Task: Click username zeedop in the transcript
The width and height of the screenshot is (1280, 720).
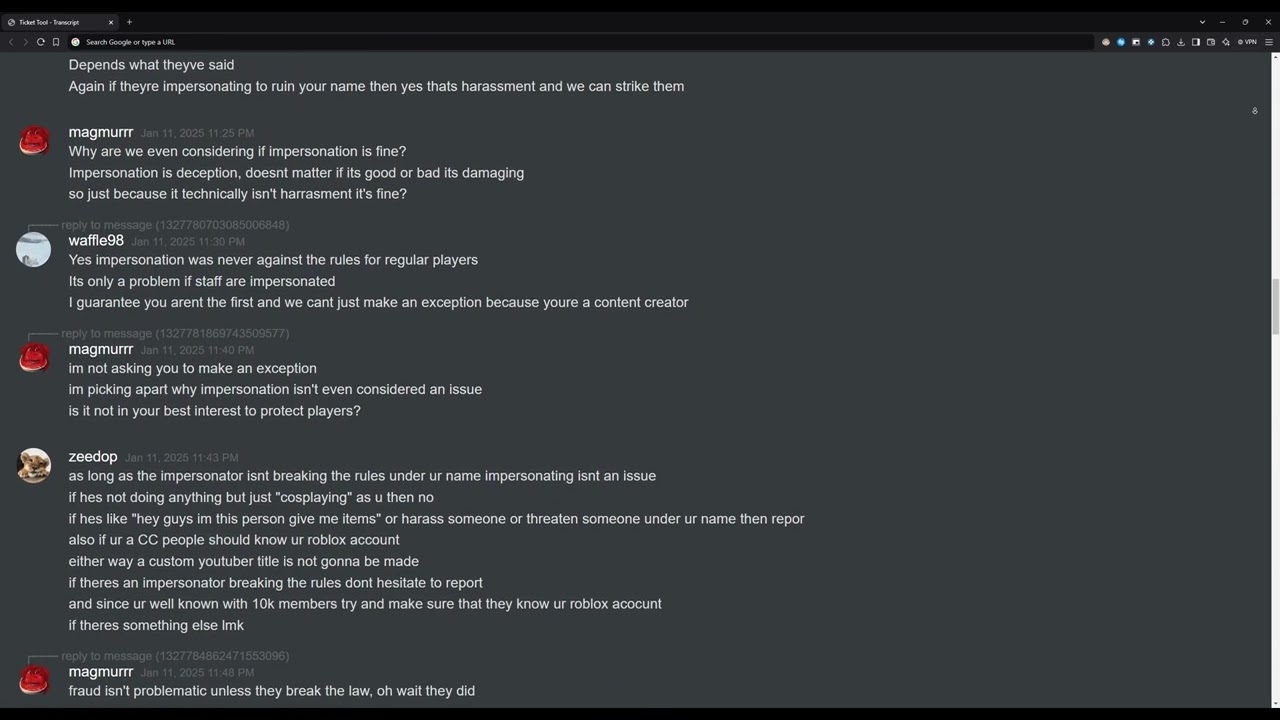Action: pyautogui.click(x=93, y=457)
